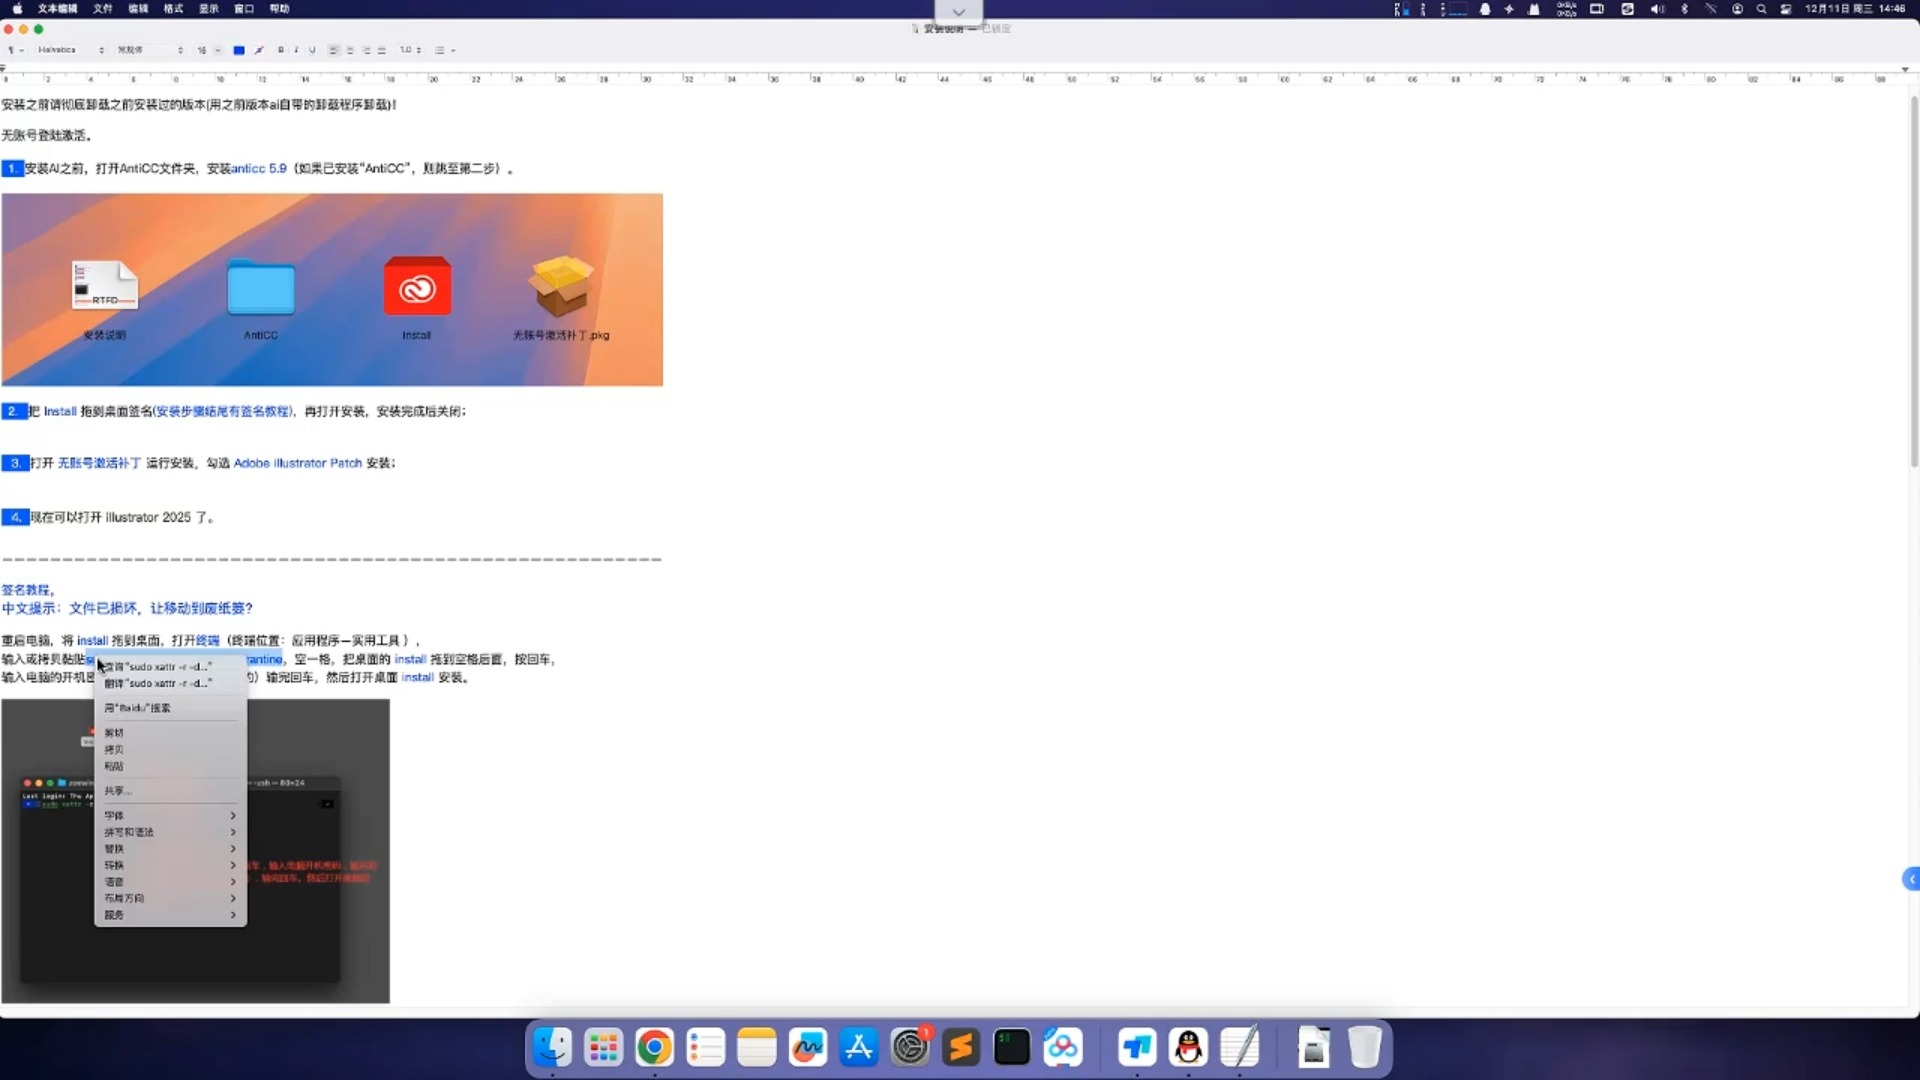The width and height of the screenshot is (1920, 1080).
Task: Click the 无账号激活补丁 link in step 3
Action: (x=99, y=463)
